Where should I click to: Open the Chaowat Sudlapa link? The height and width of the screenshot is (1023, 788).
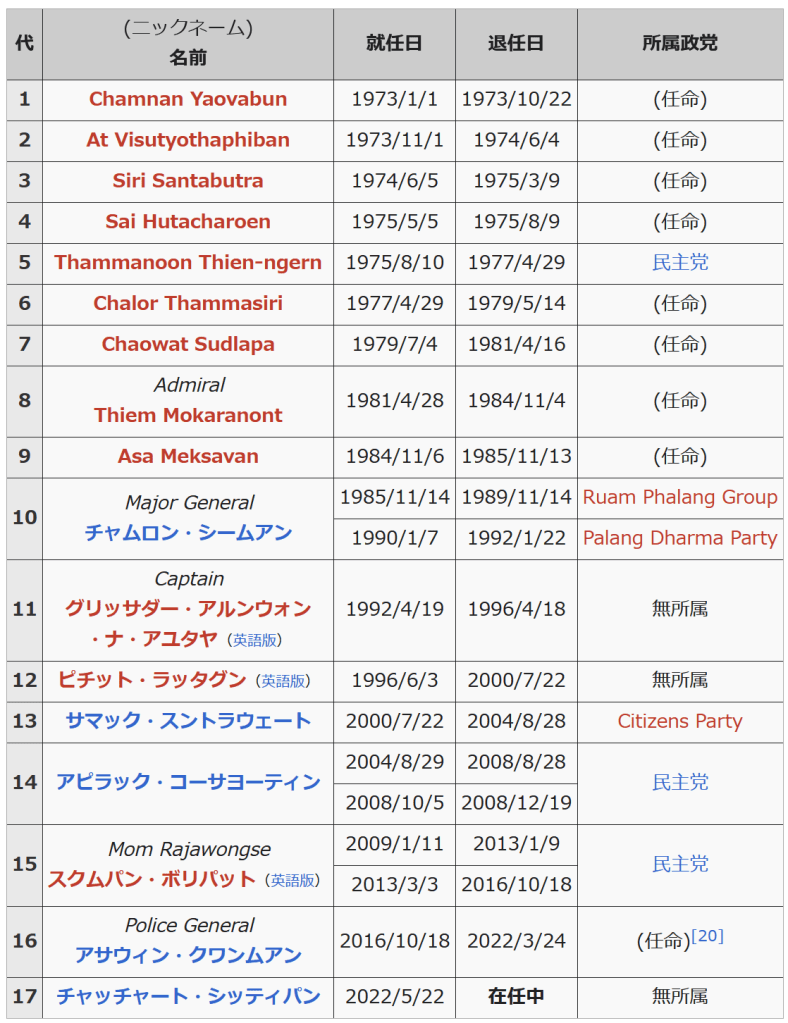pos(188,344)
